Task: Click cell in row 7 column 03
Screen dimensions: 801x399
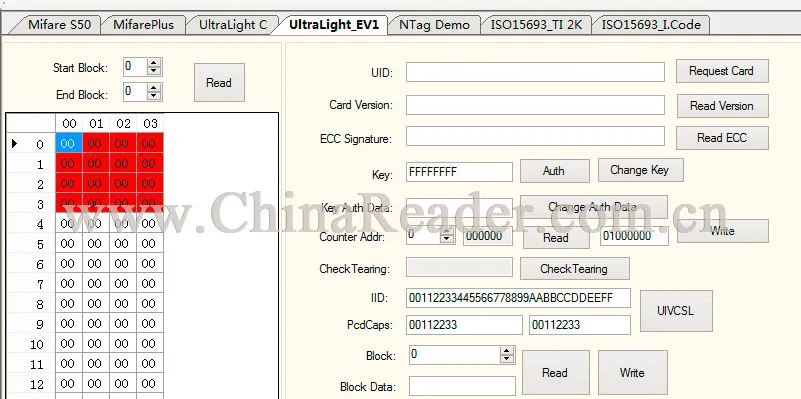Action: coord(150,284)
